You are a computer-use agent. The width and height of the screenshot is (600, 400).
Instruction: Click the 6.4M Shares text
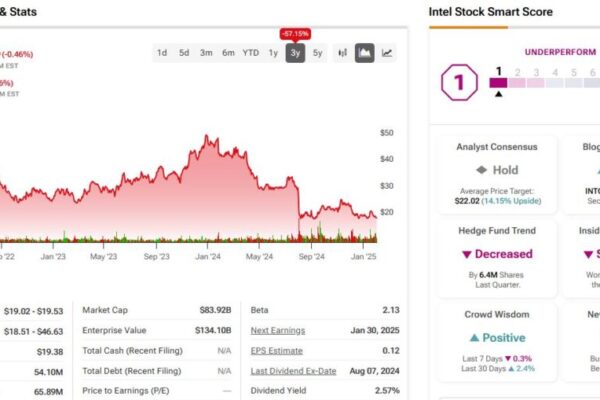(x=501, y=275)
